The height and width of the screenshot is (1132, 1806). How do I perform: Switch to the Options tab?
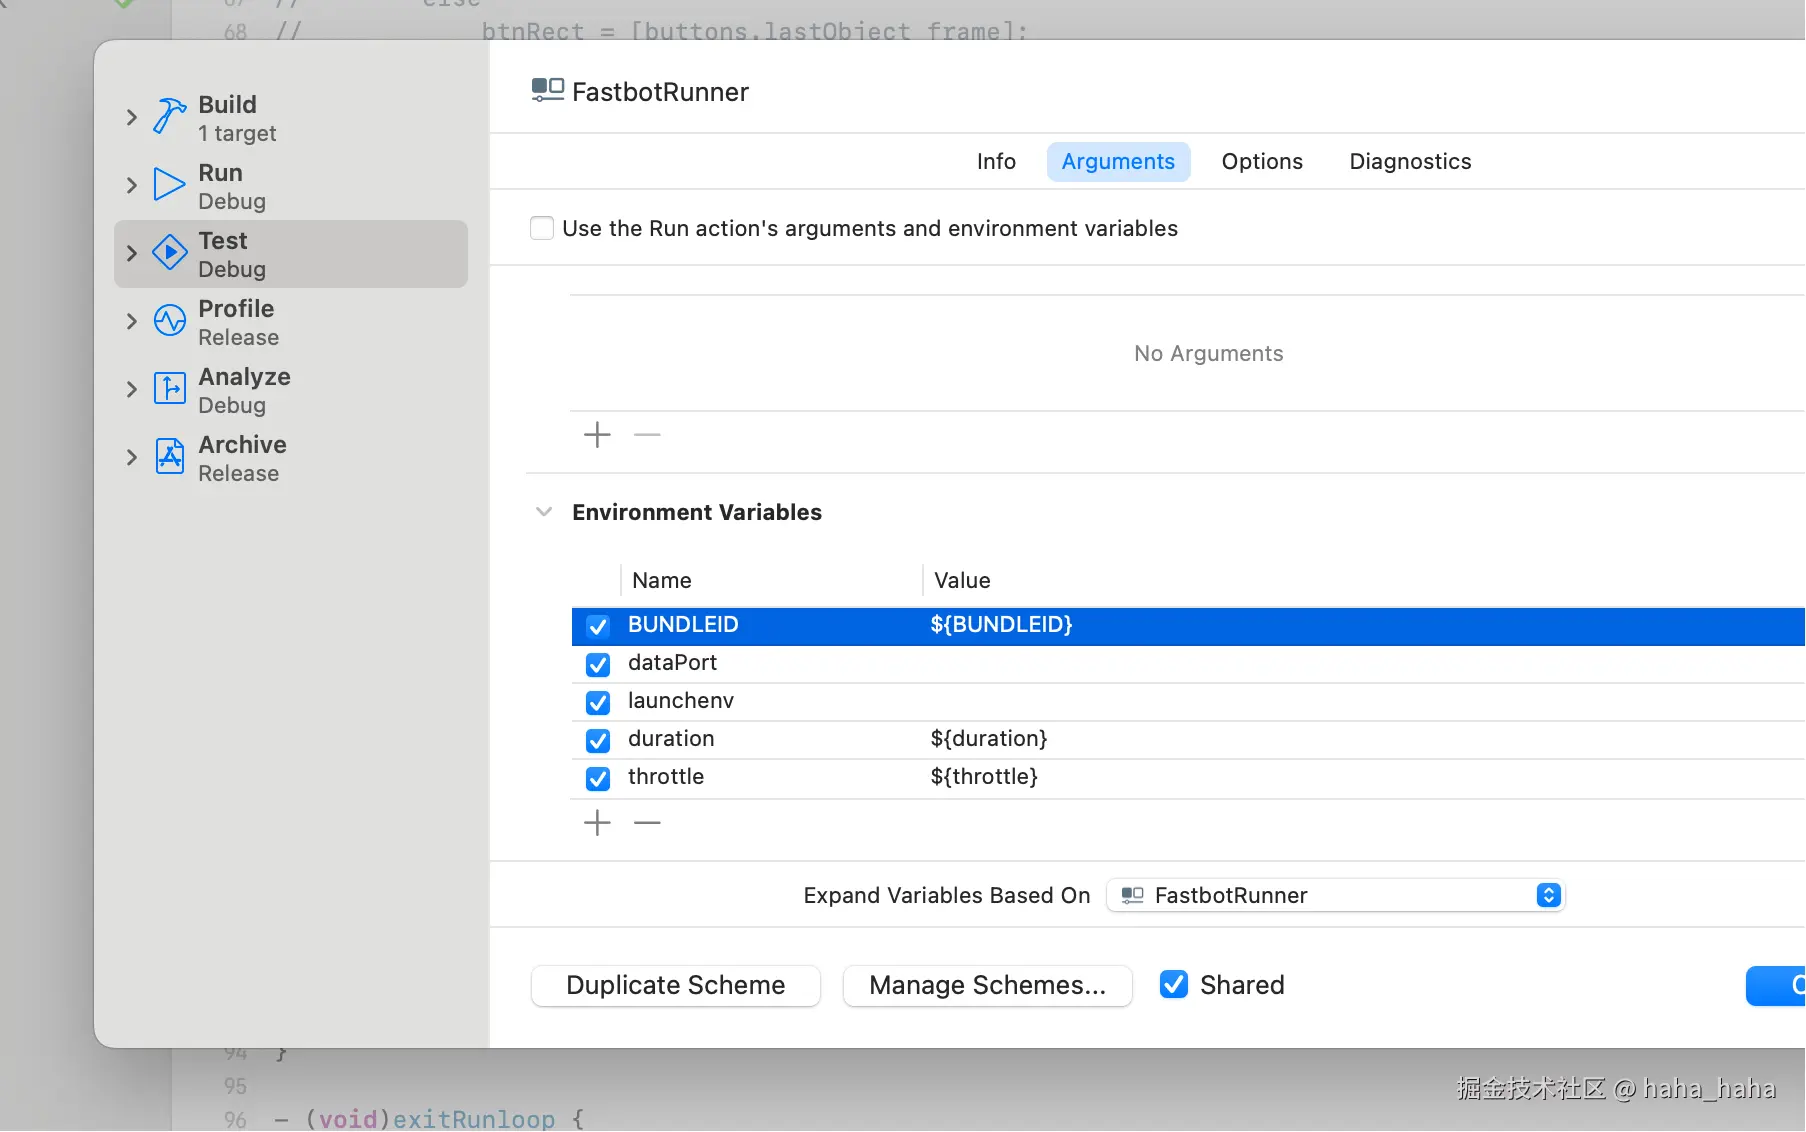[x=1261, y=162]
